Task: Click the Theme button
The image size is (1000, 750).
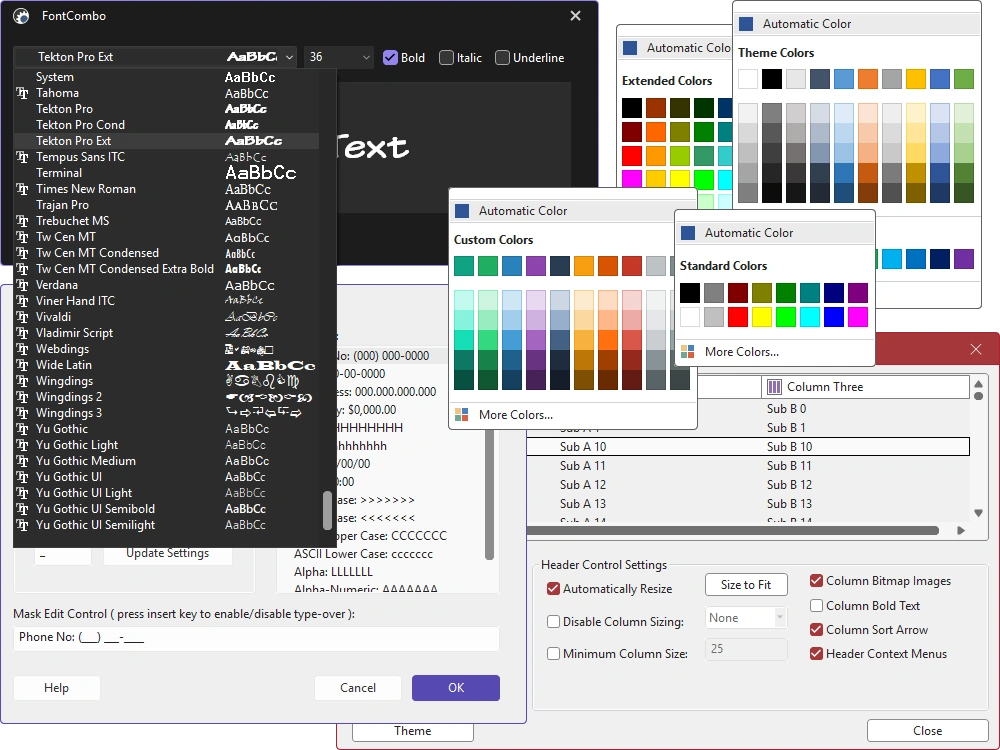Action: [x=413, y=731]
